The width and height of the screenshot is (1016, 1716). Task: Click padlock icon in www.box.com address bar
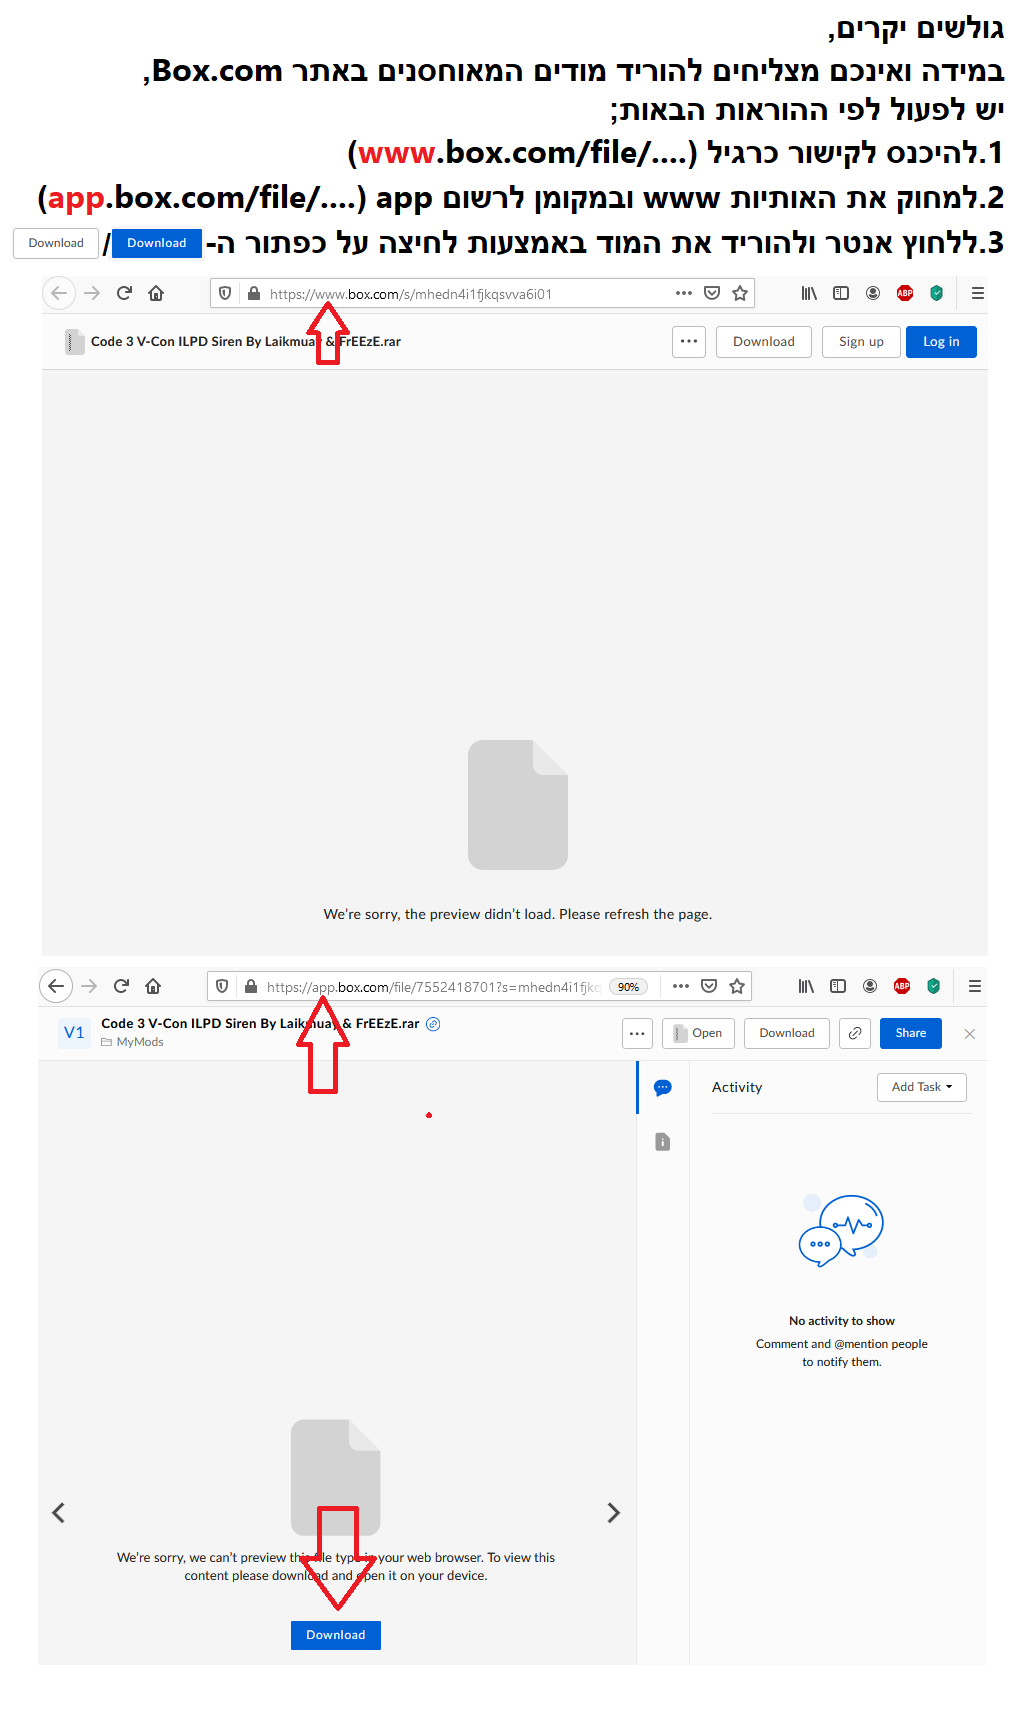253,293
